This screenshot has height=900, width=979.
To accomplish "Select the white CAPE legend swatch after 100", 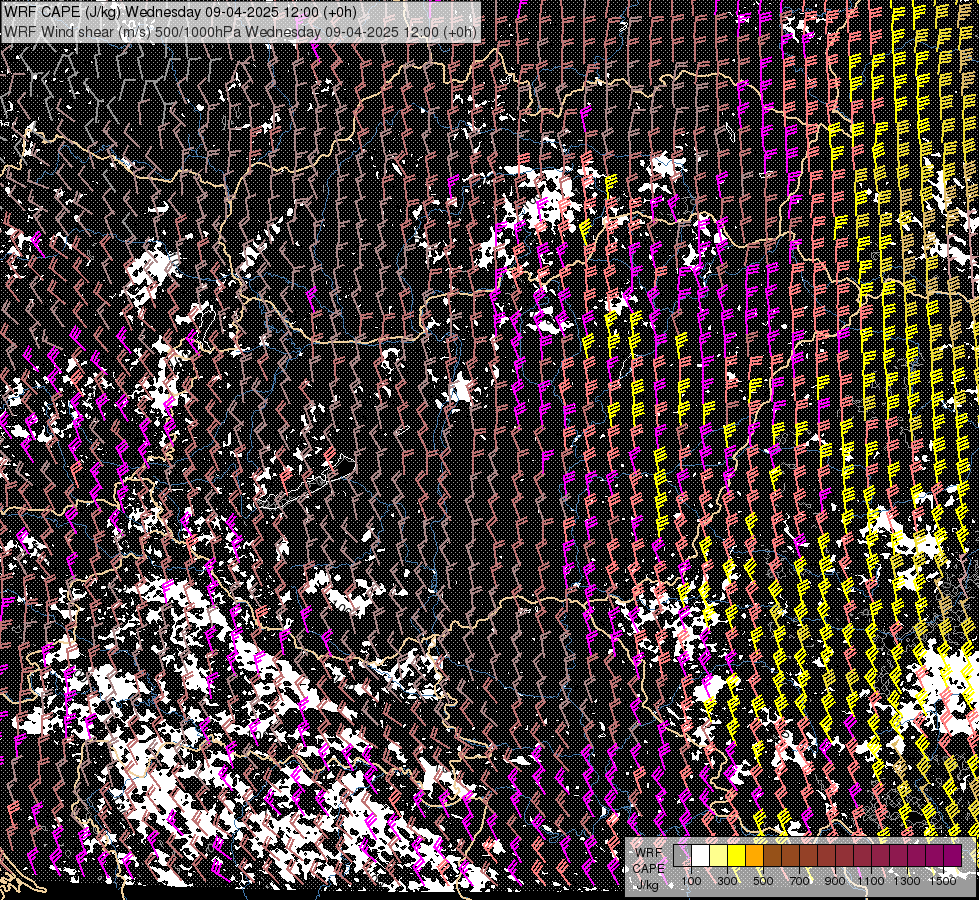I will pos(701,855).
